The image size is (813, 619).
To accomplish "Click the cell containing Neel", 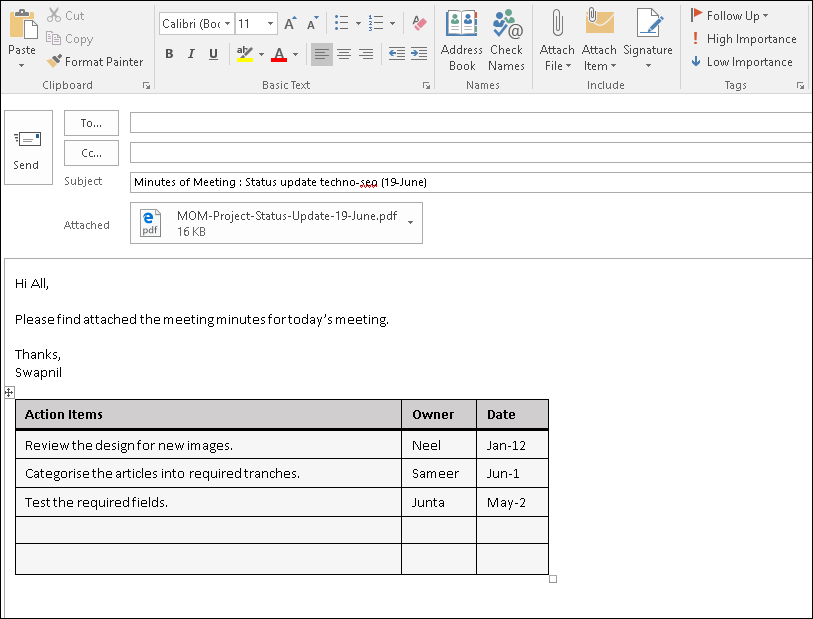I will (x=439, y=445).
